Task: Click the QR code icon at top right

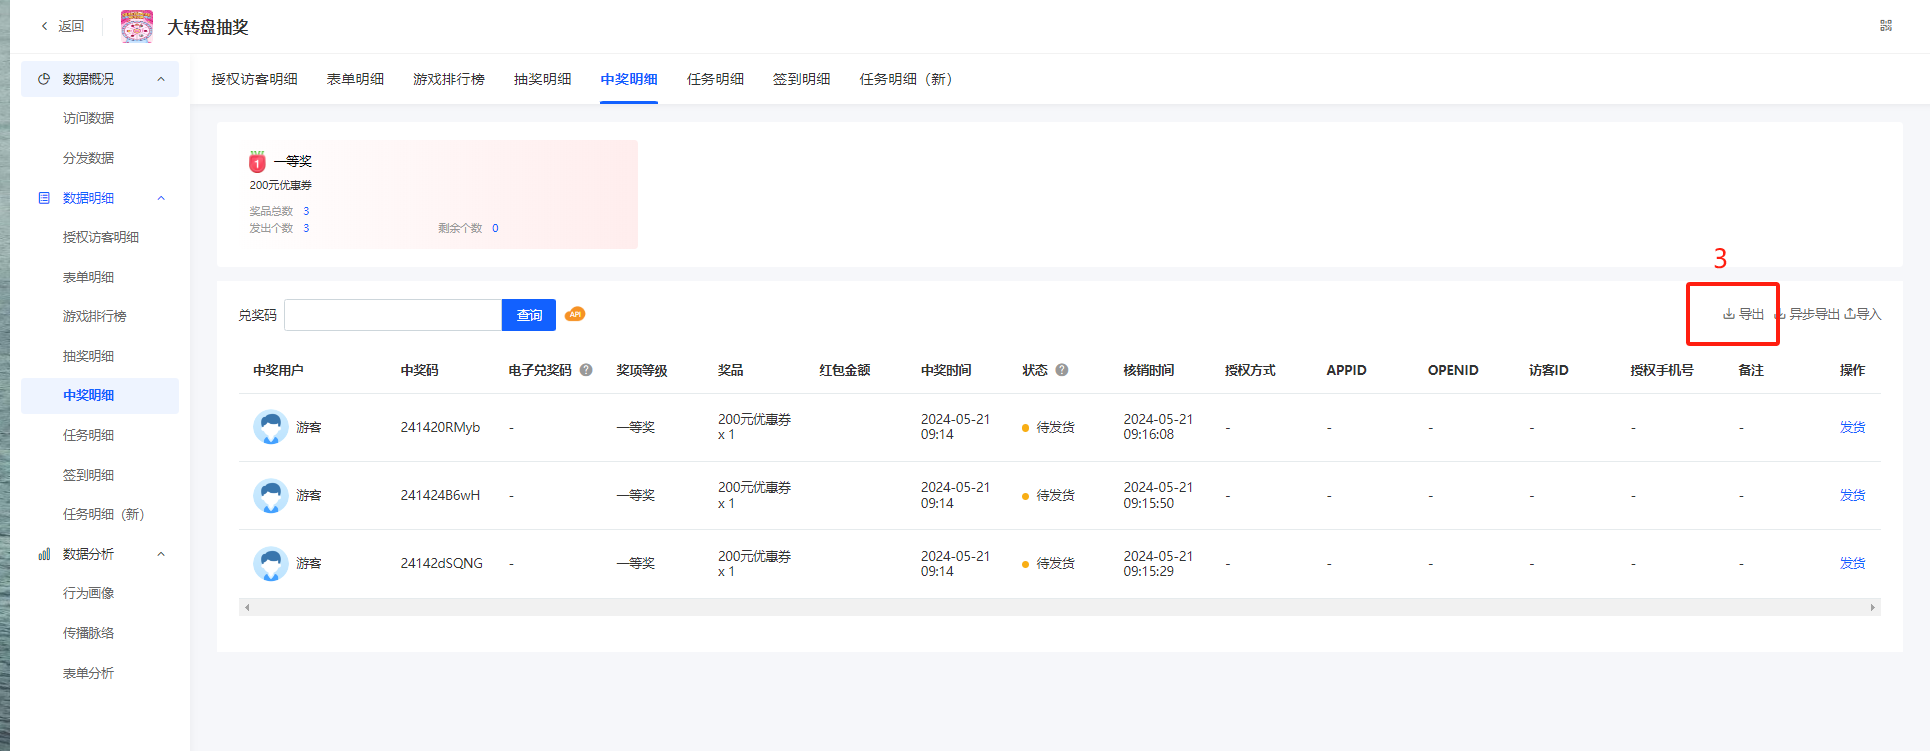Action: point(1885,26)
